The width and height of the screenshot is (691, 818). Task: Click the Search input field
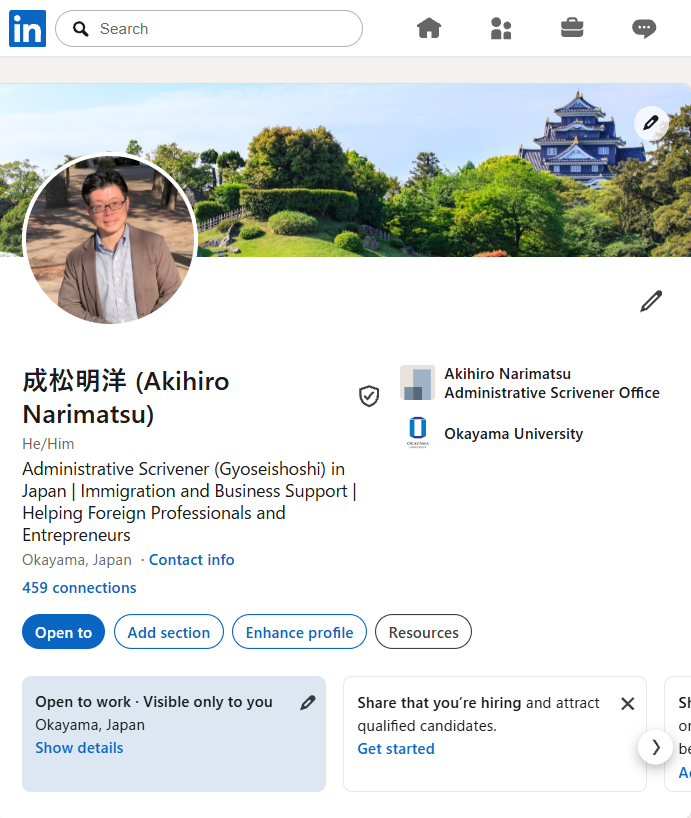209,29
